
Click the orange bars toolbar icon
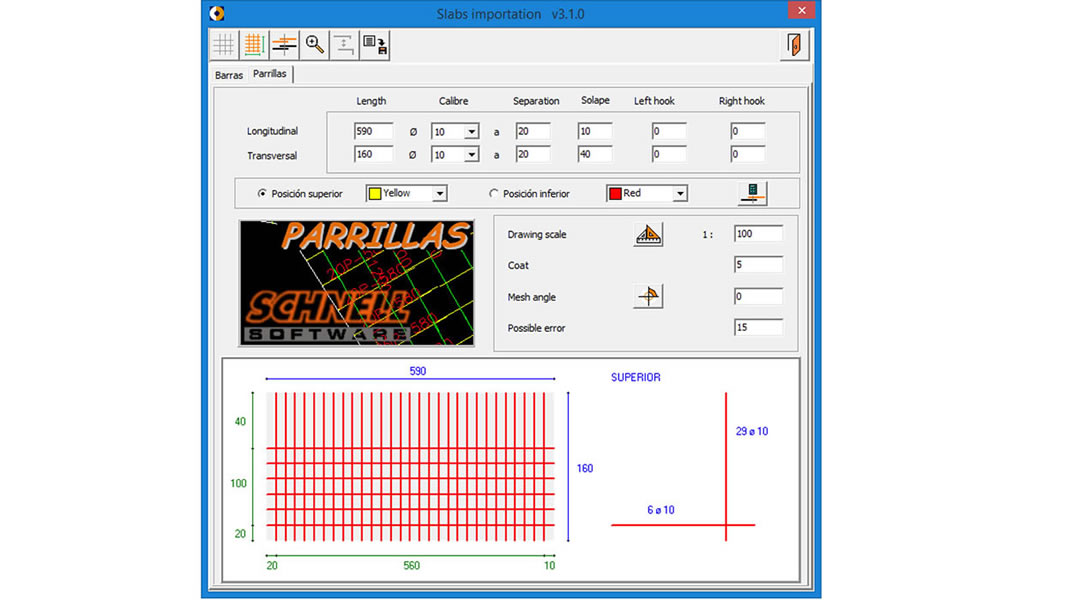coord(284,45)
